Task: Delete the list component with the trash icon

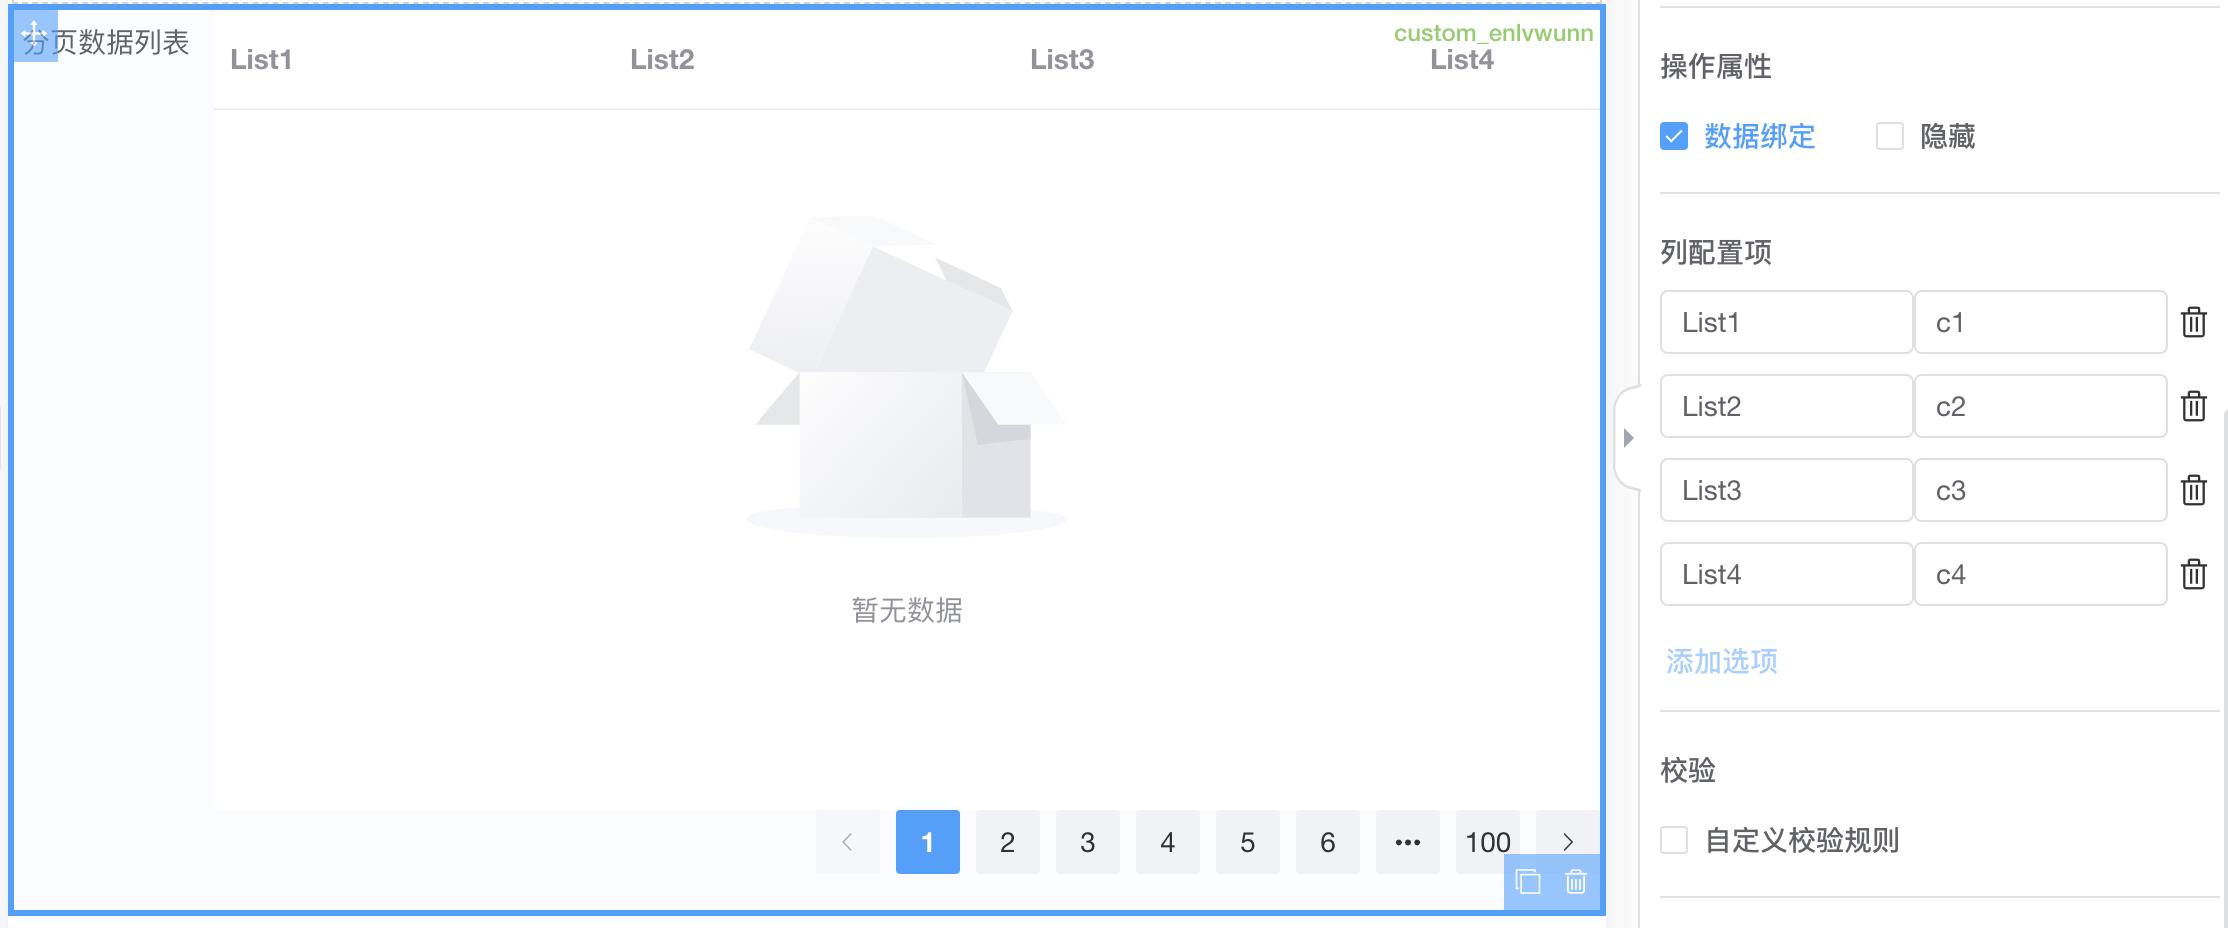Action: tap(1577, 883)
